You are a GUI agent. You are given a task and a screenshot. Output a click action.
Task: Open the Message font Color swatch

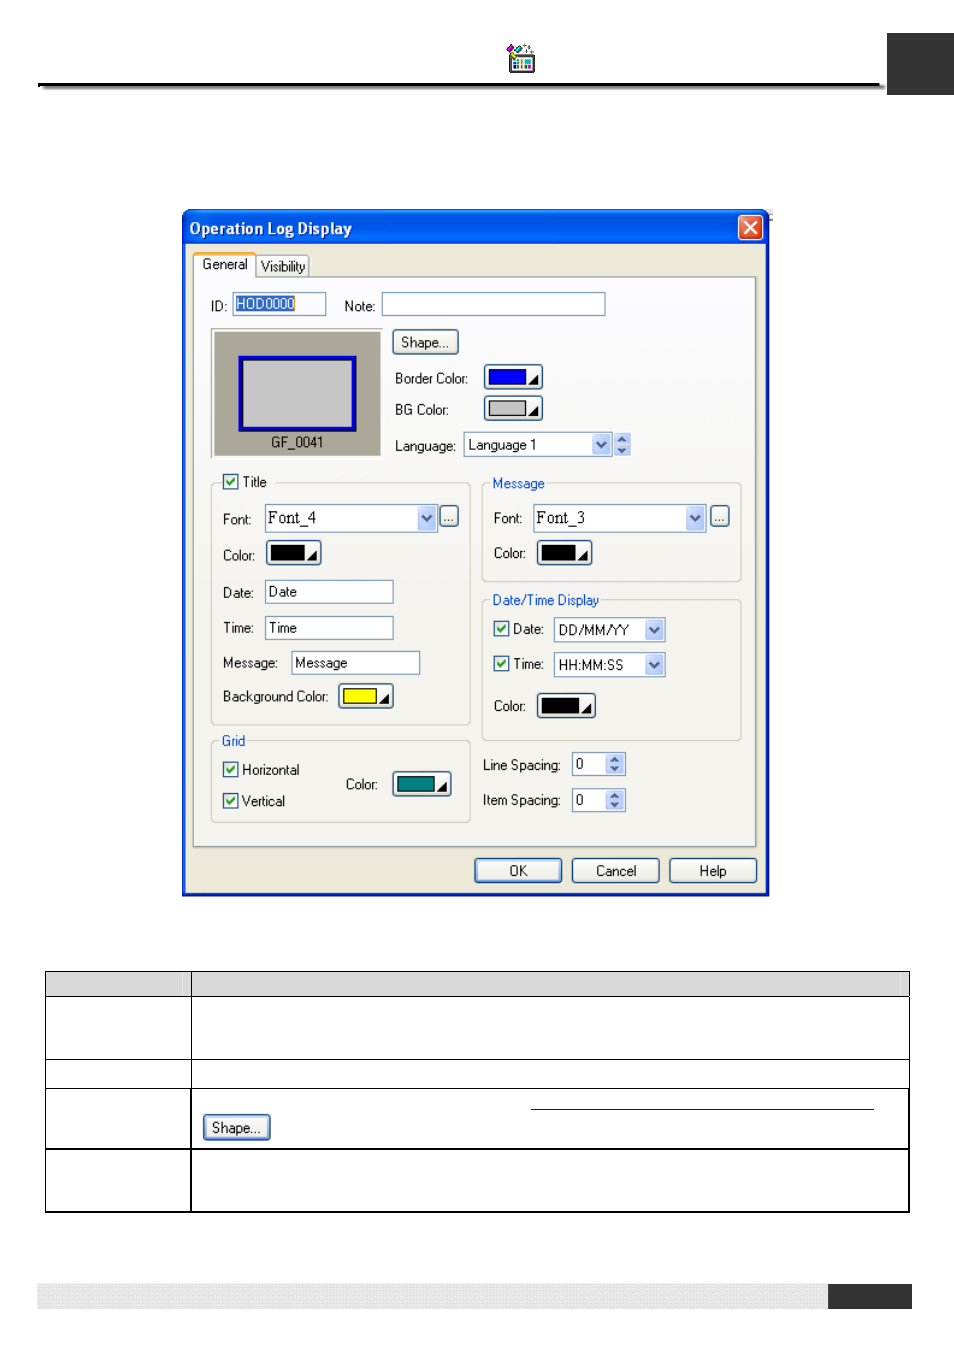(x=564, y=553)
